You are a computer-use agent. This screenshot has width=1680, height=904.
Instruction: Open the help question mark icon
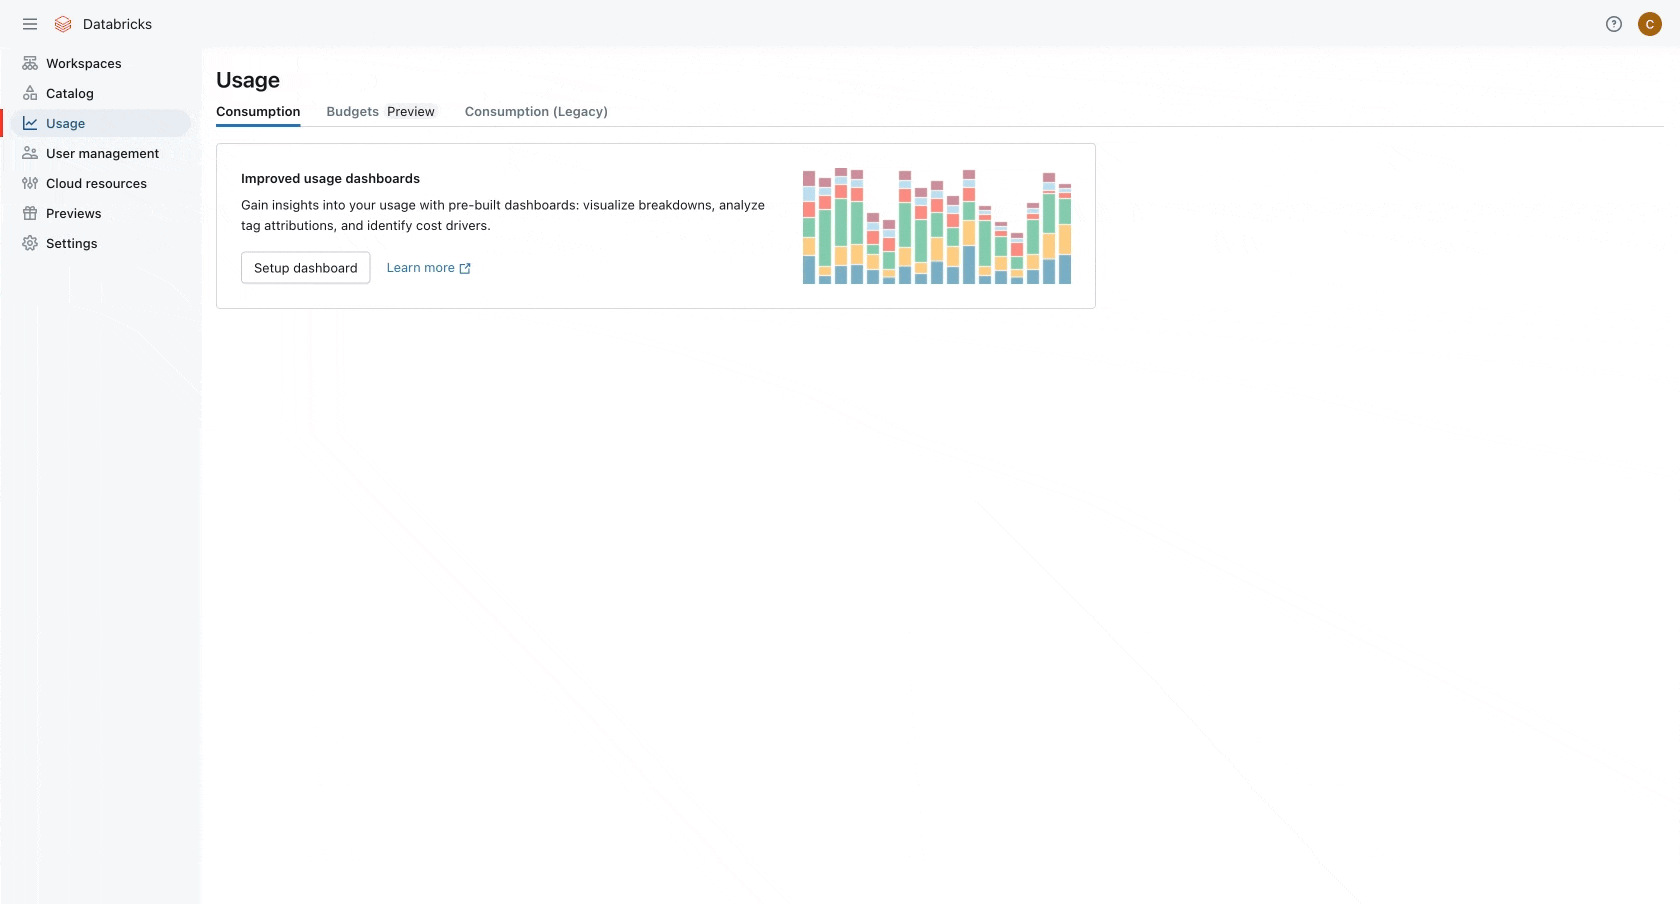pos(1614,24)
